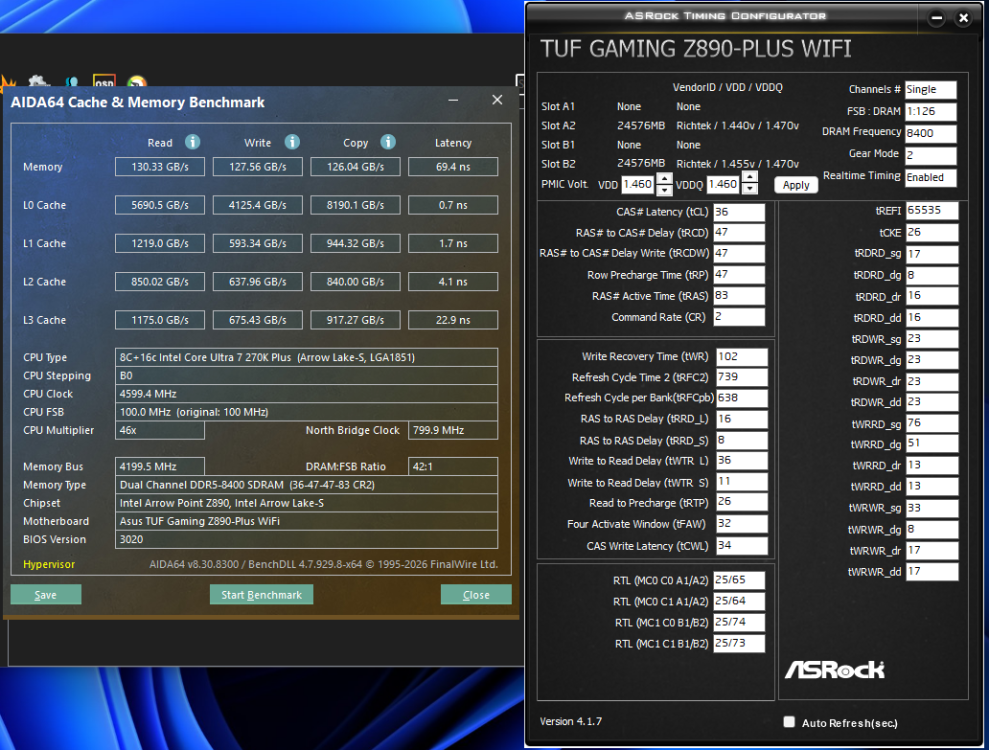Click the VDD voltage field showing 1.460

click(638, 184)
